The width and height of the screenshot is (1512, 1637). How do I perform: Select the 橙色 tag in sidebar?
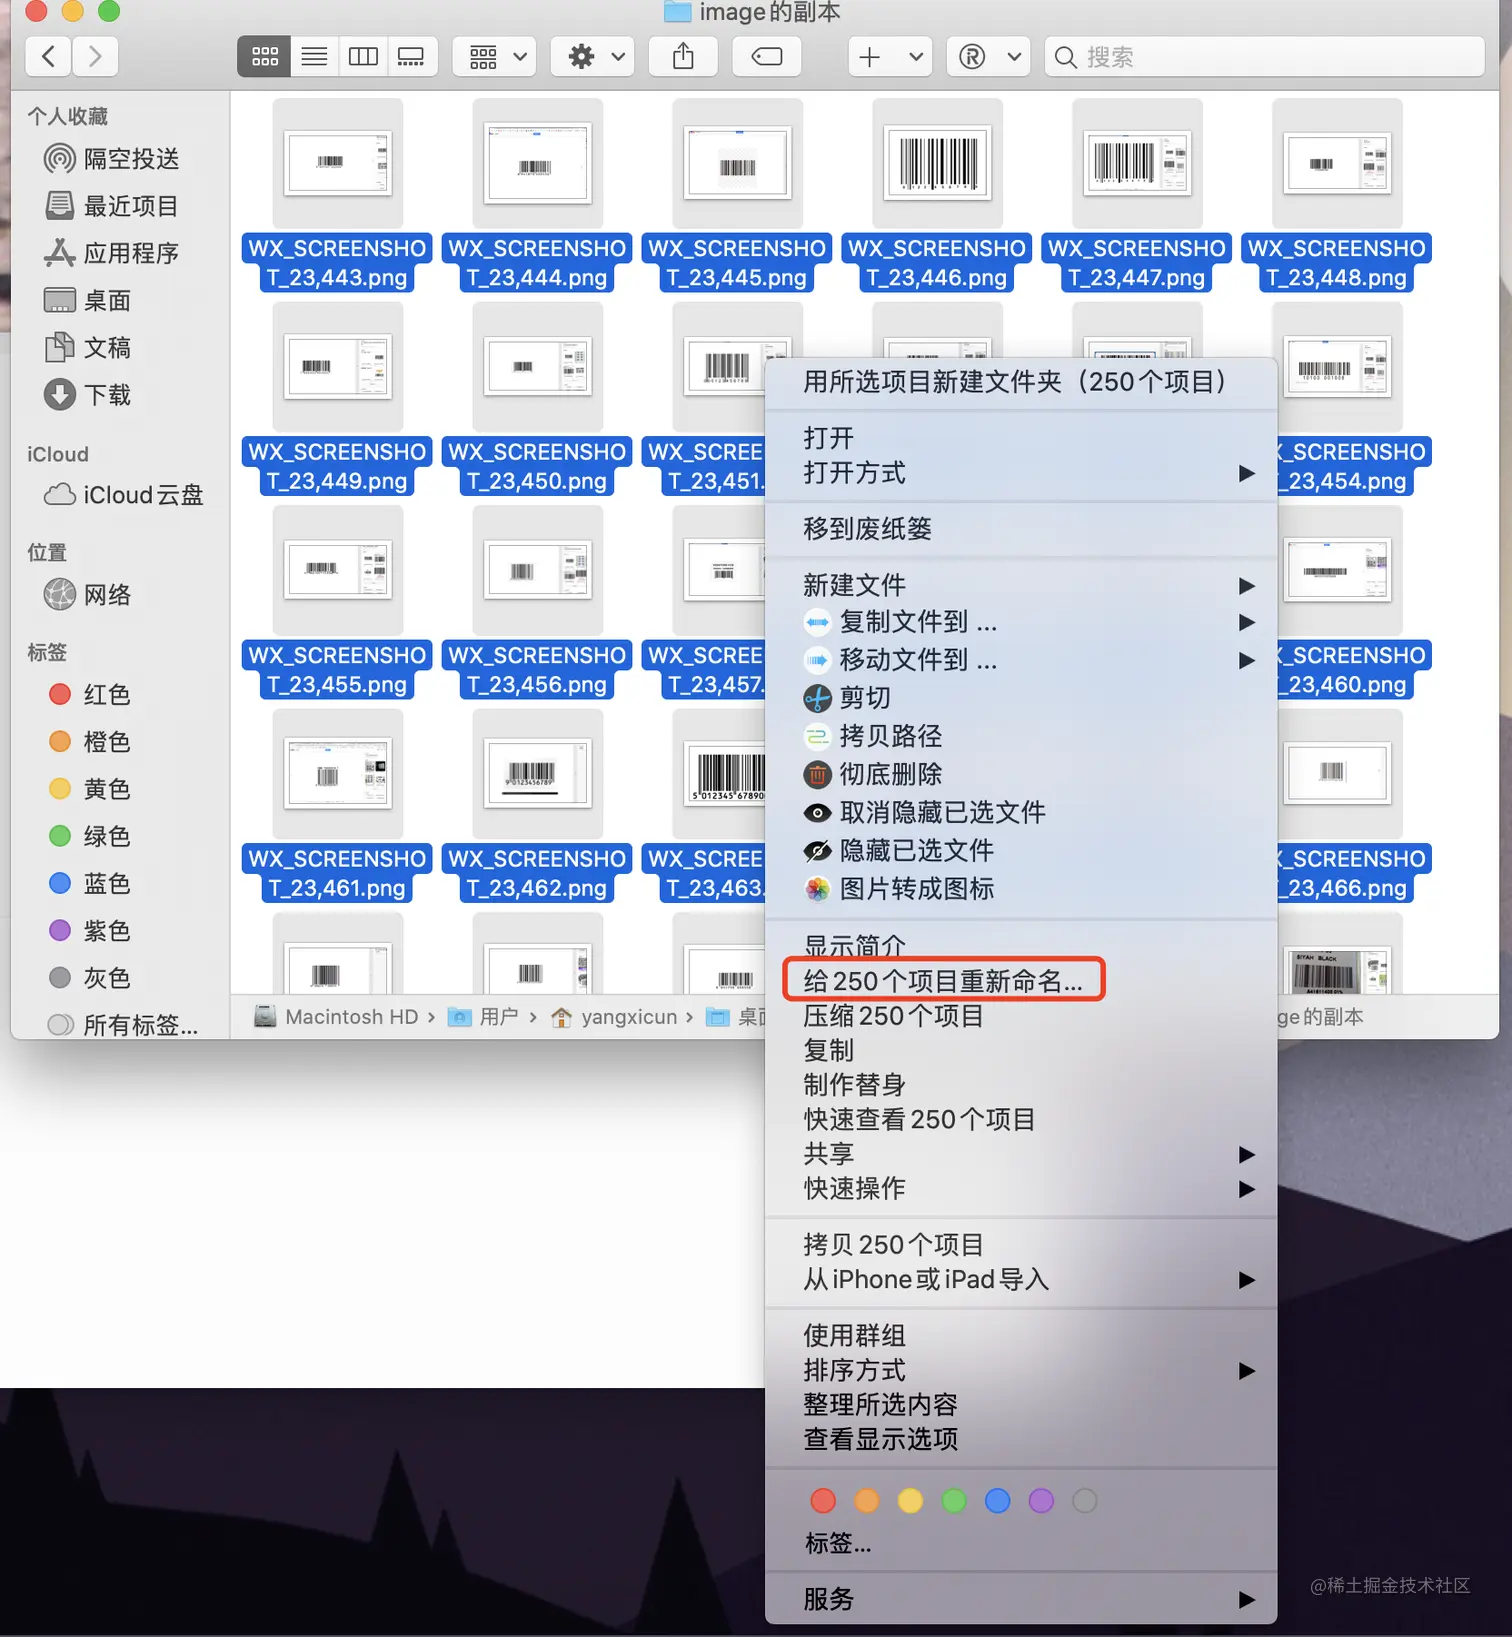[x=90, y=741]
